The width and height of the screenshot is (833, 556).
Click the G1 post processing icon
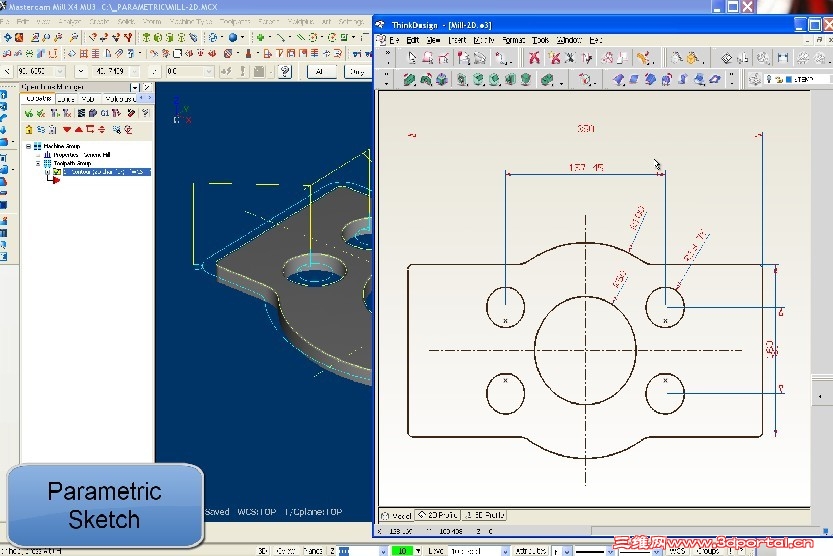point(105,113)
